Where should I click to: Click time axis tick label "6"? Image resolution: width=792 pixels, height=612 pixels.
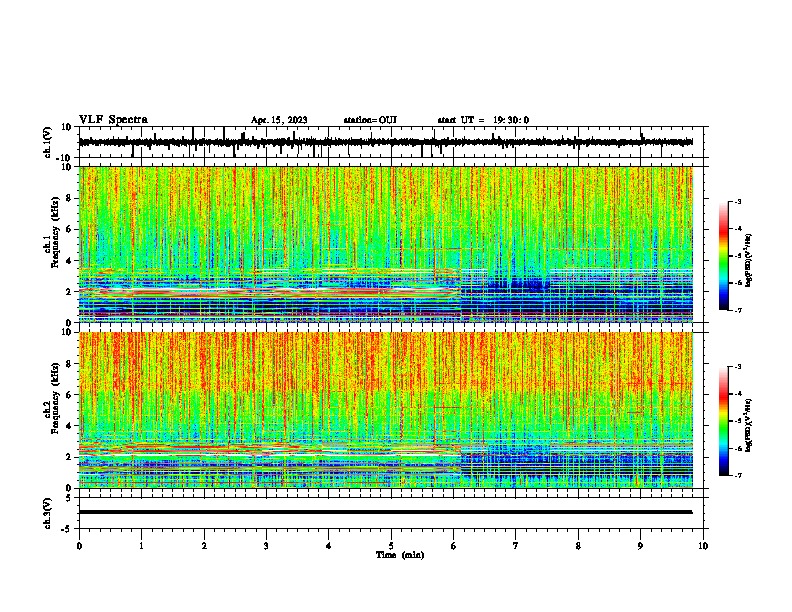coord(453,546)
